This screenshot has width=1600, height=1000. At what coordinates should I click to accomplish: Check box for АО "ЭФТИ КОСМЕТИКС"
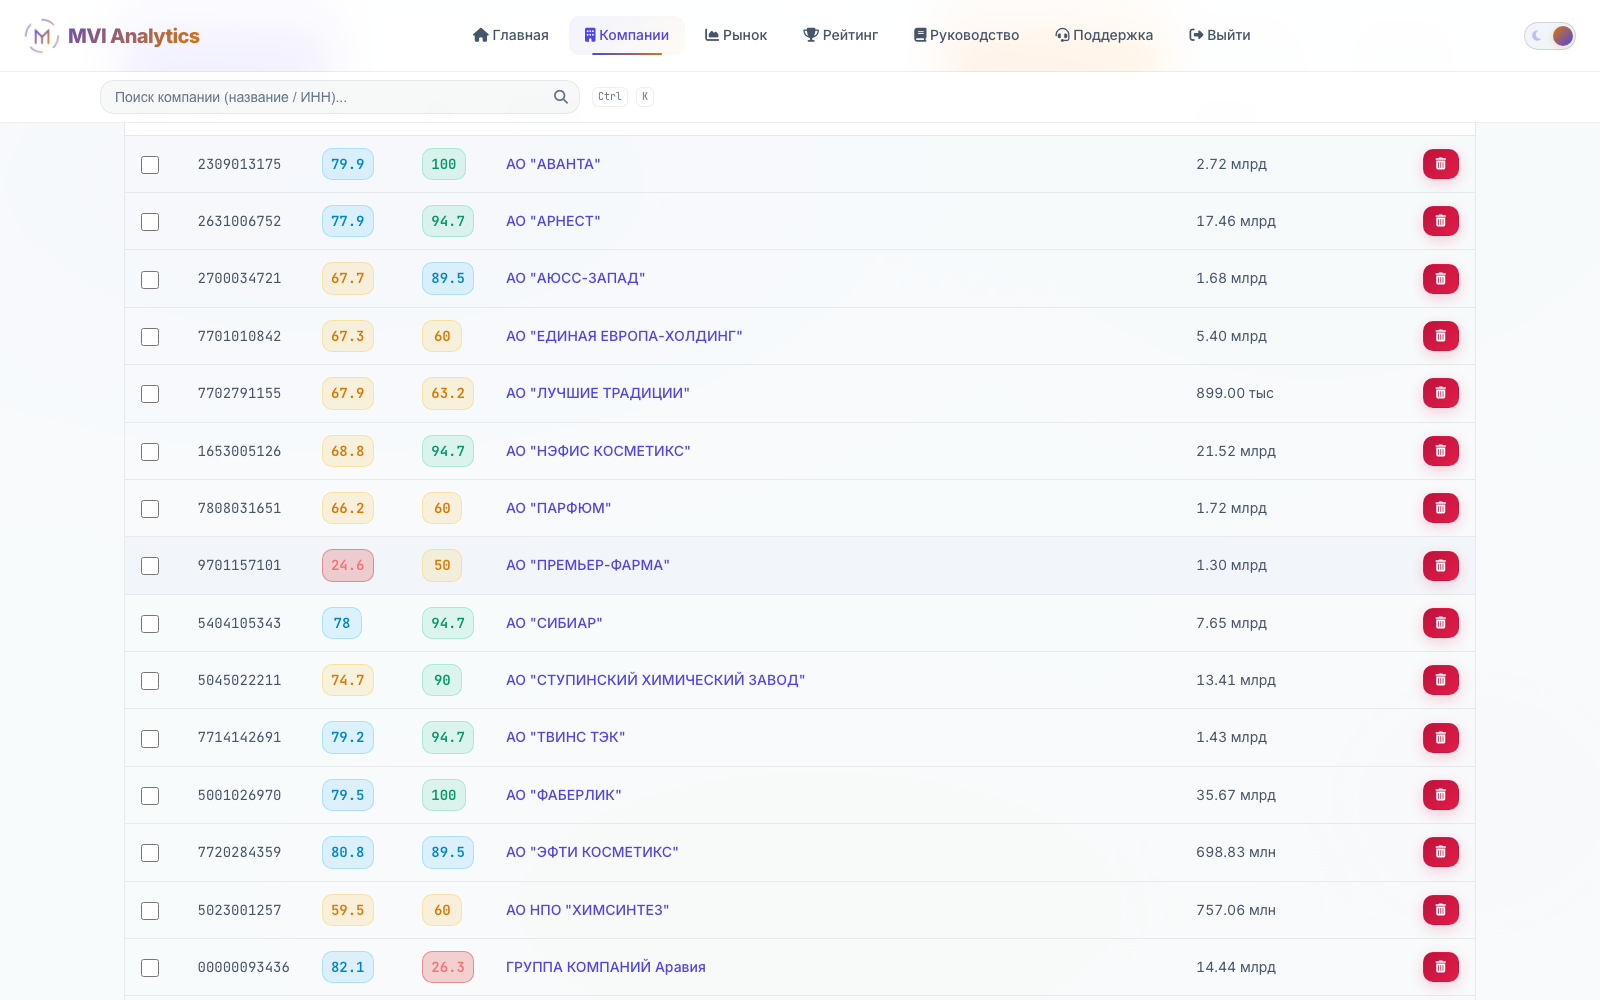150,853
